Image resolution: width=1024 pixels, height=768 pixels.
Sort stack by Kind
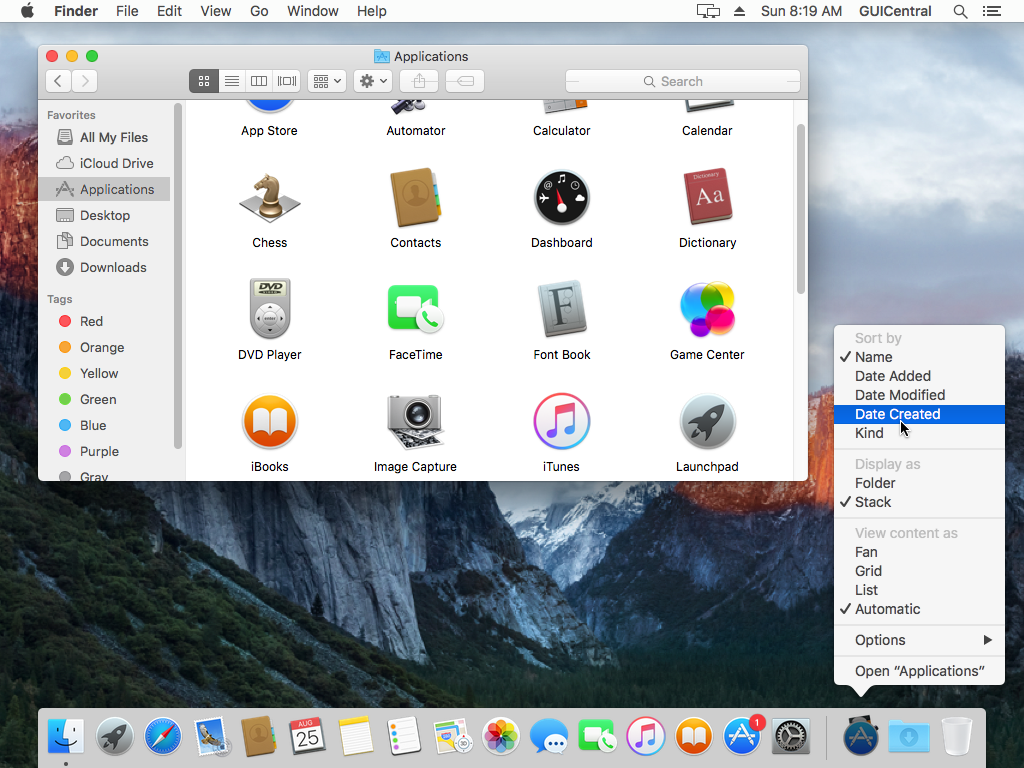click(919, 433)
